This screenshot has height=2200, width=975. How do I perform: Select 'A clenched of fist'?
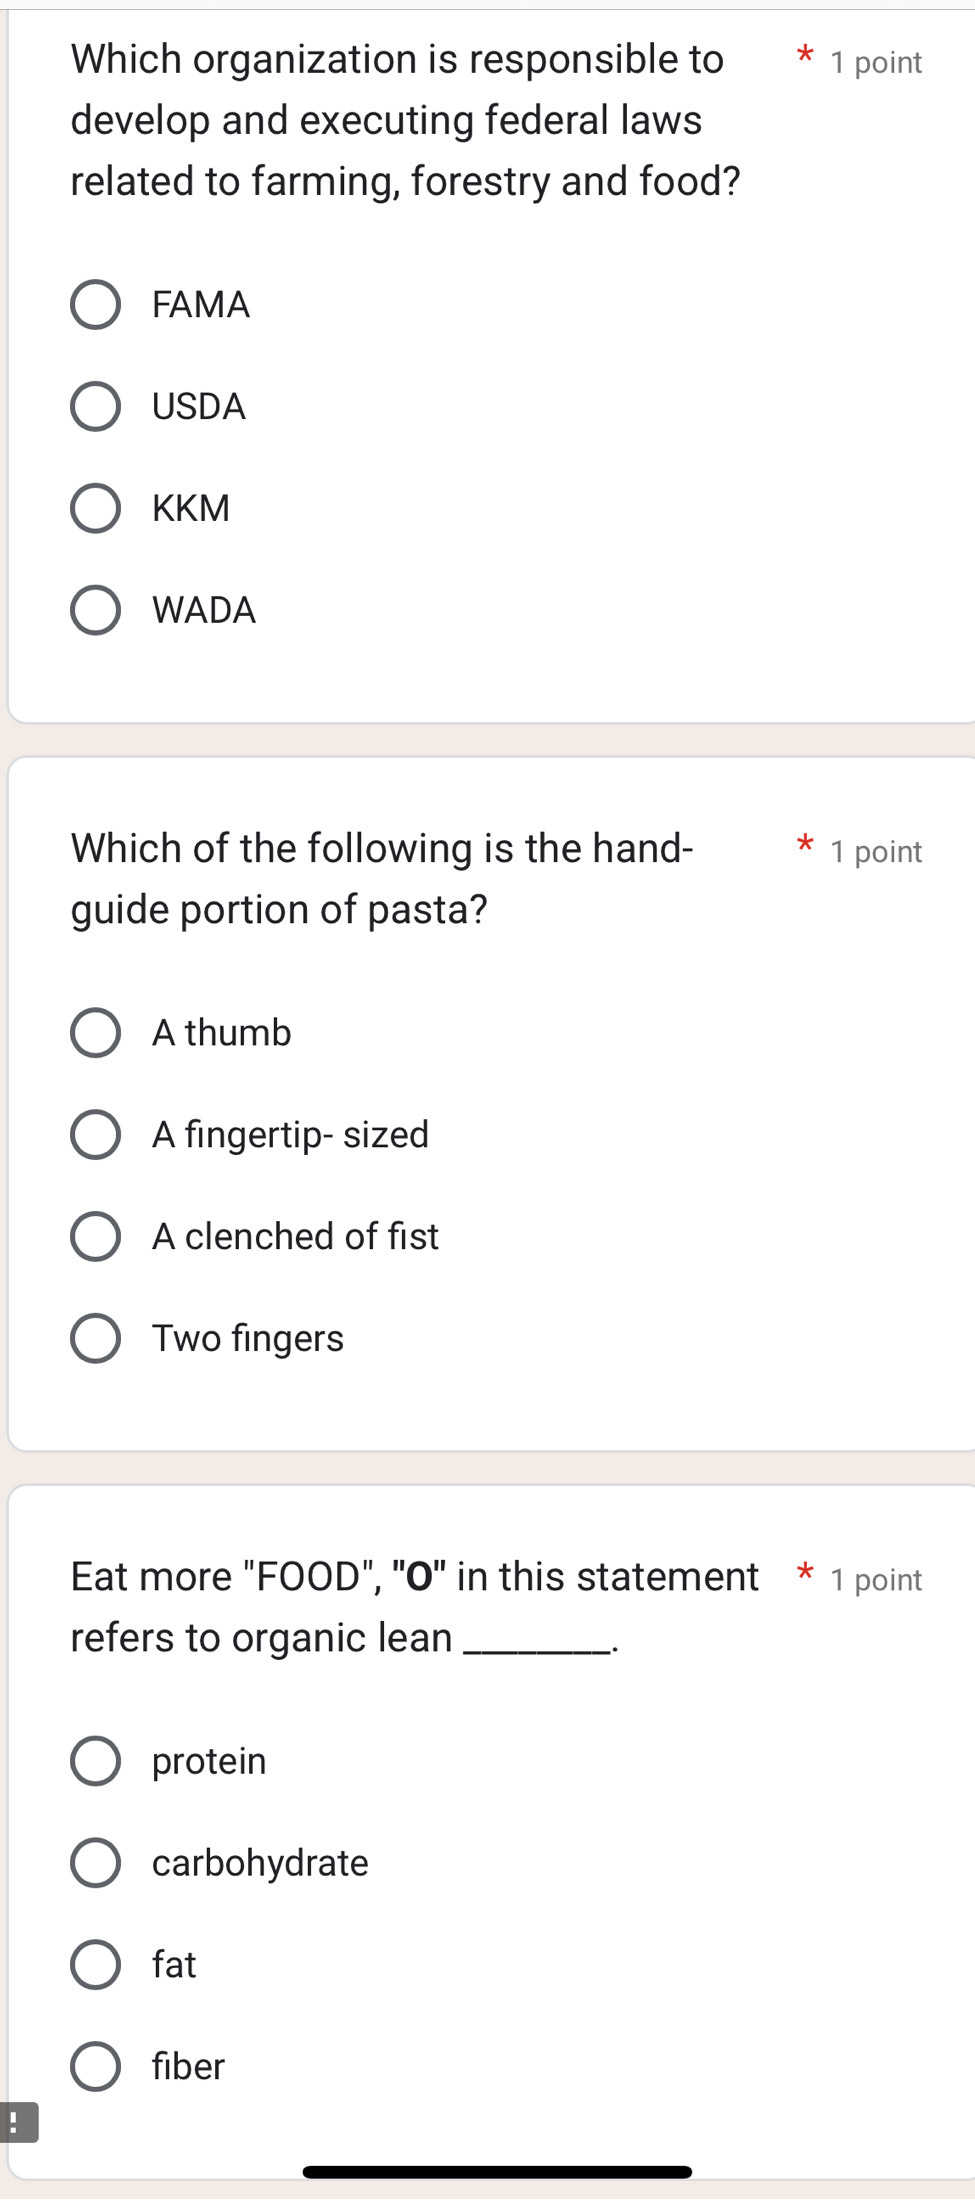tap(95, 1236)
